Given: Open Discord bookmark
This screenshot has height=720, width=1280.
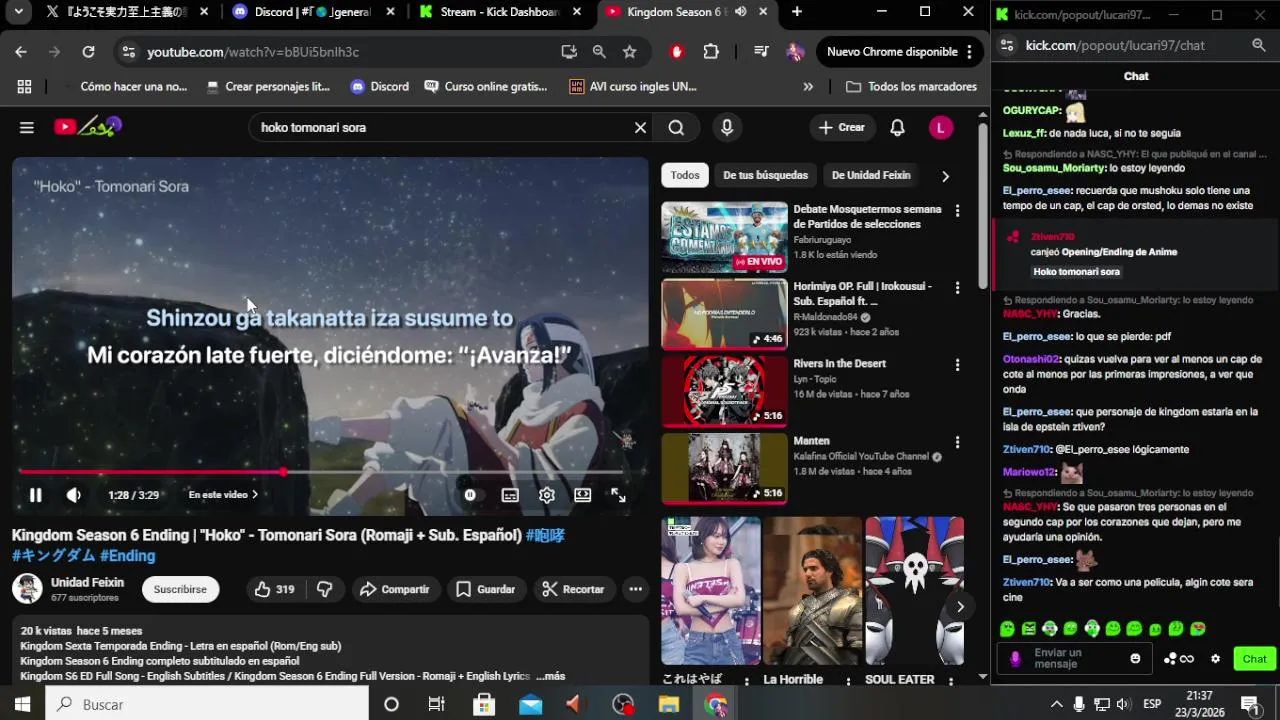Looking at the screenshot, I should tap(380, 87).
